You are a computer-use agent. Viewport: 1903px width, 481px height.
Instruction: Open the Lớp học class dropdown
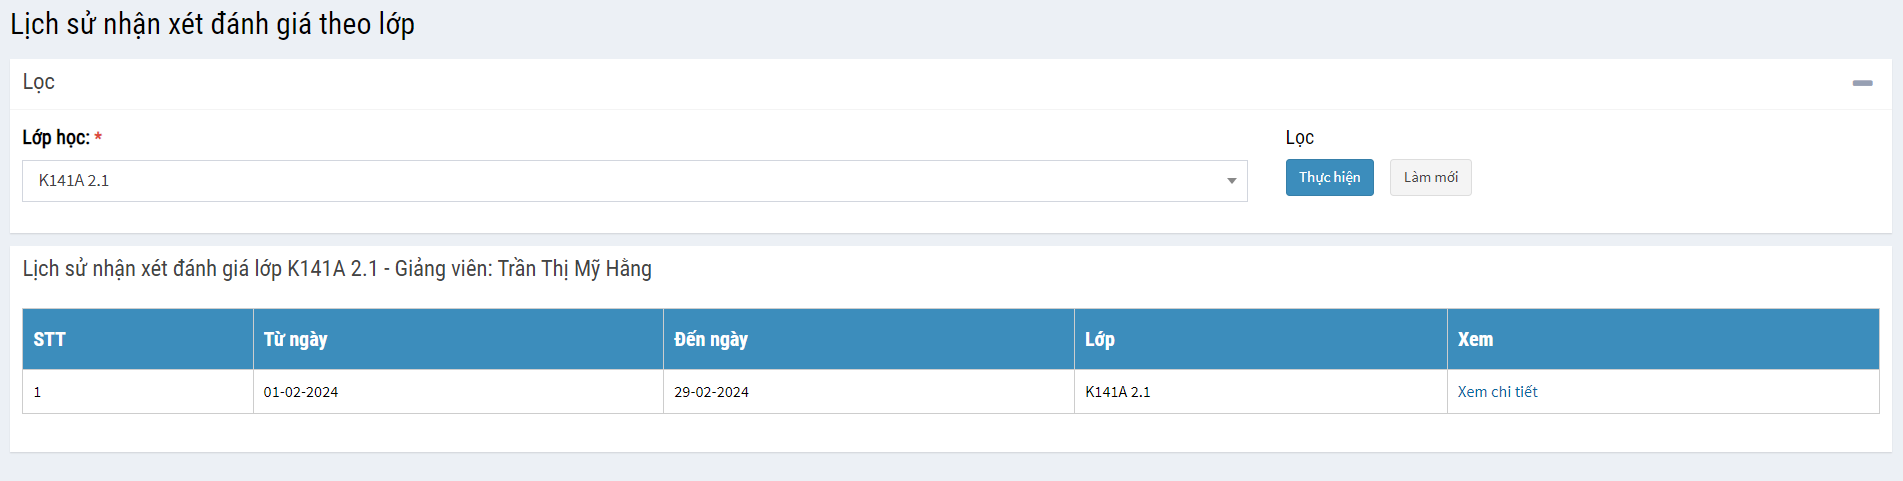pos(620,181)
